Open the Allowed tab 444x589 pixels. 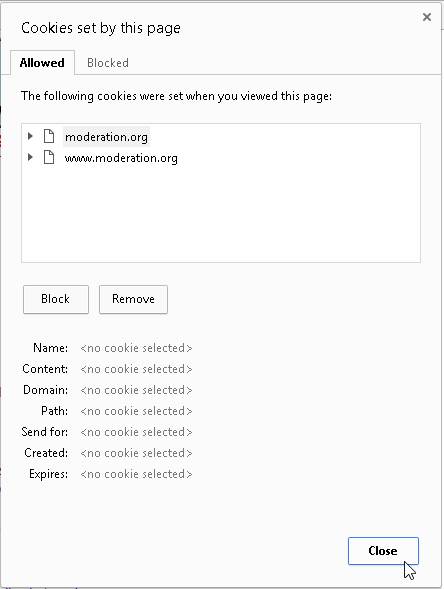(x=42, y=63)
